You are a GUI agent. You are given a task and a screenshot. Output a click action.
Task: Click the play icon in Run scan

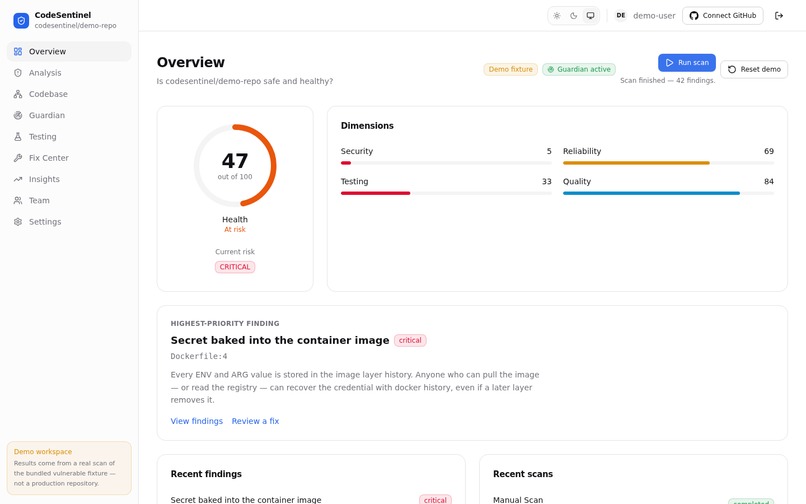point(669,63)
